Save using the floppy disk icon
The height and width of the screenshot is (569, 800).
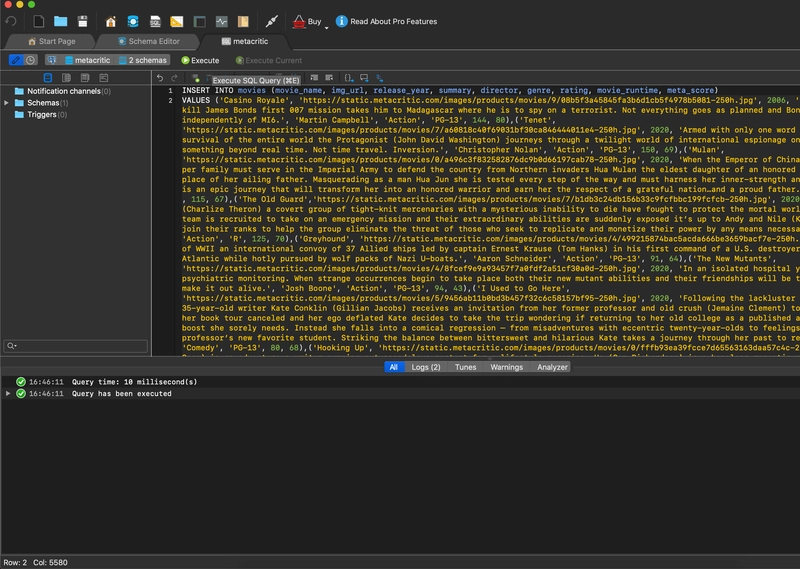[x=83, y=21]
